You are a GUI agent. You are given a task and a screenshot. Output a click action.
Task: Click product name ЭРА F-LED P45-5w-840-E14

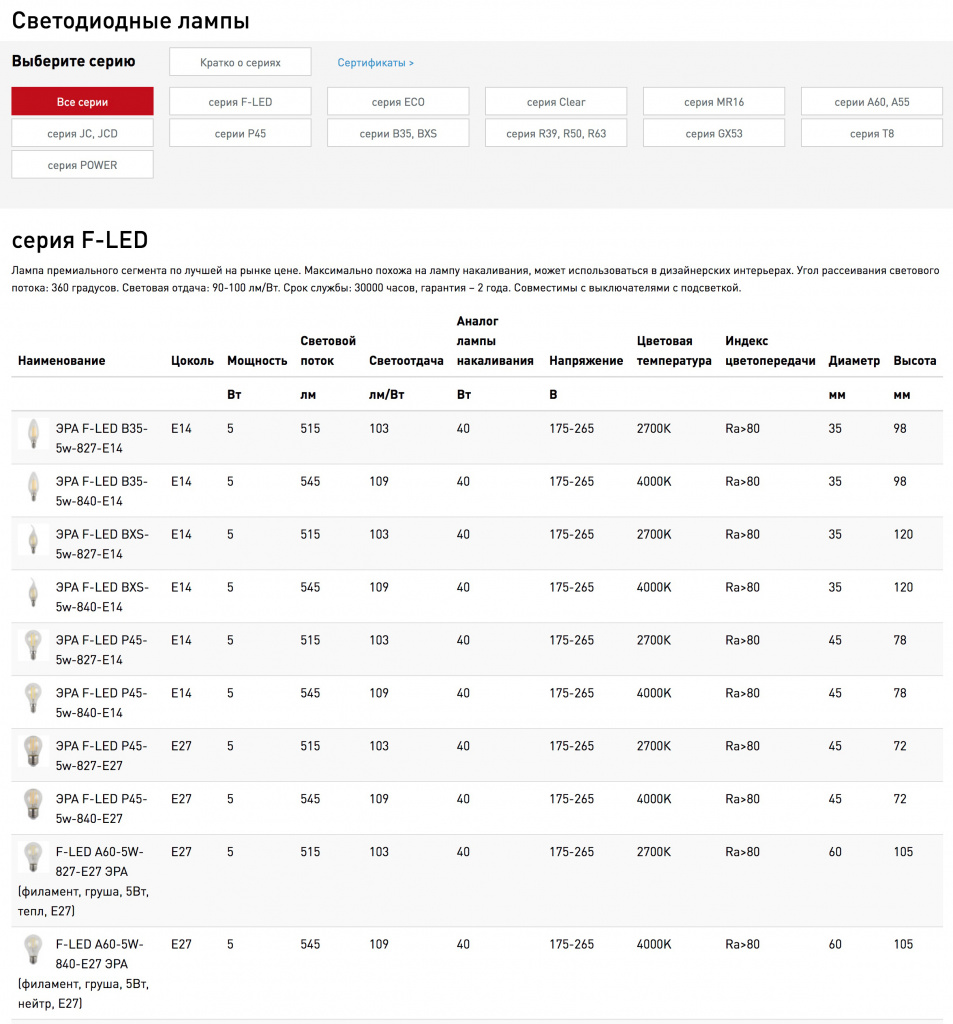[102, 703]
